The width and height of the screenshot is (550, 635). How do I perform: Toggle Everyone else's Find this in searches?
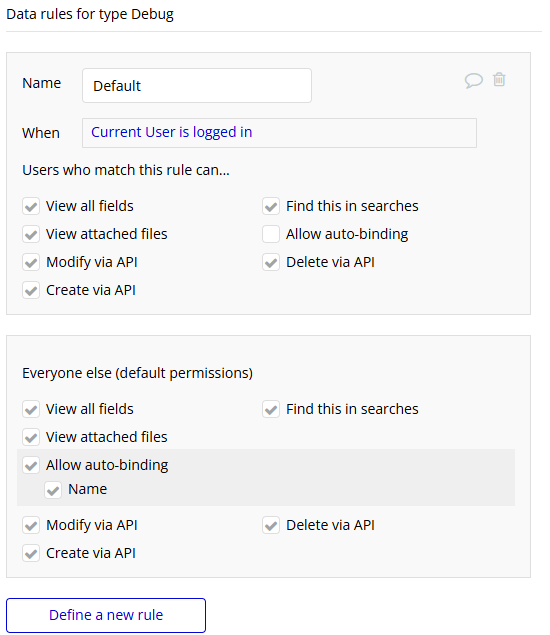271,409
